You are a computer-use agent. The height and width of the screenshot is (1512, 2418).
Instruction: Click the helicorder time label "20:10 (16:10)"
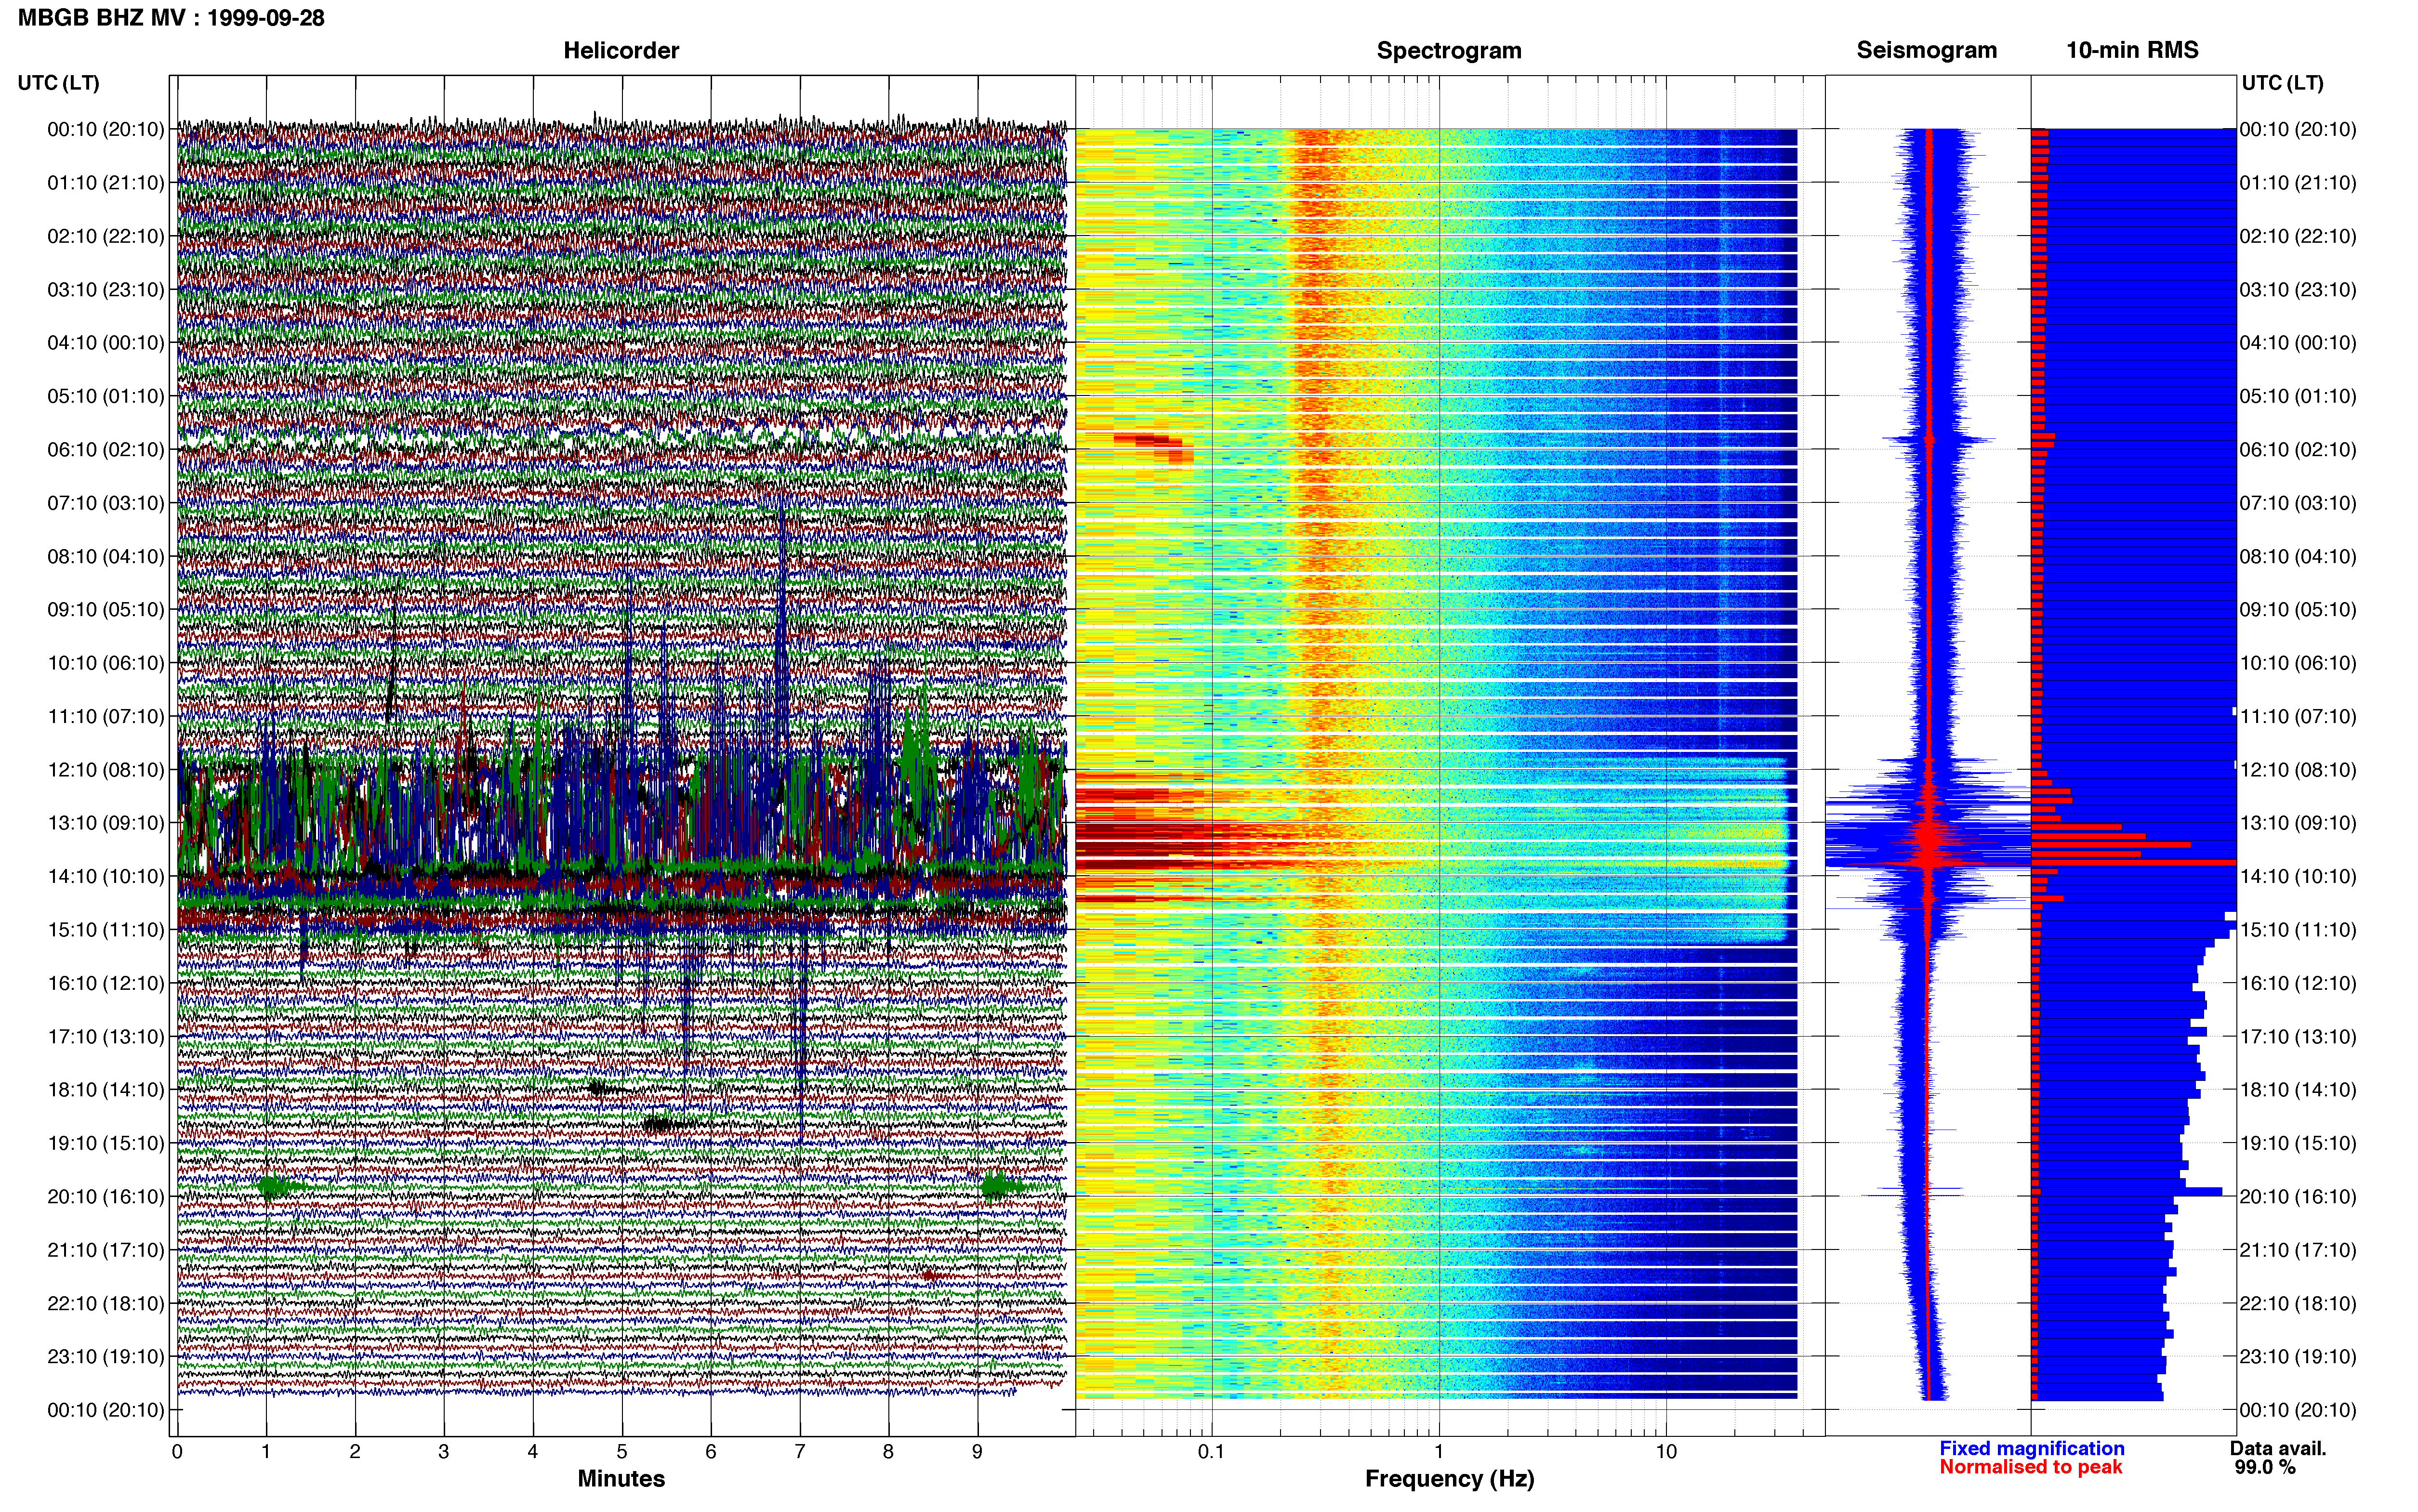(106, 1197)
